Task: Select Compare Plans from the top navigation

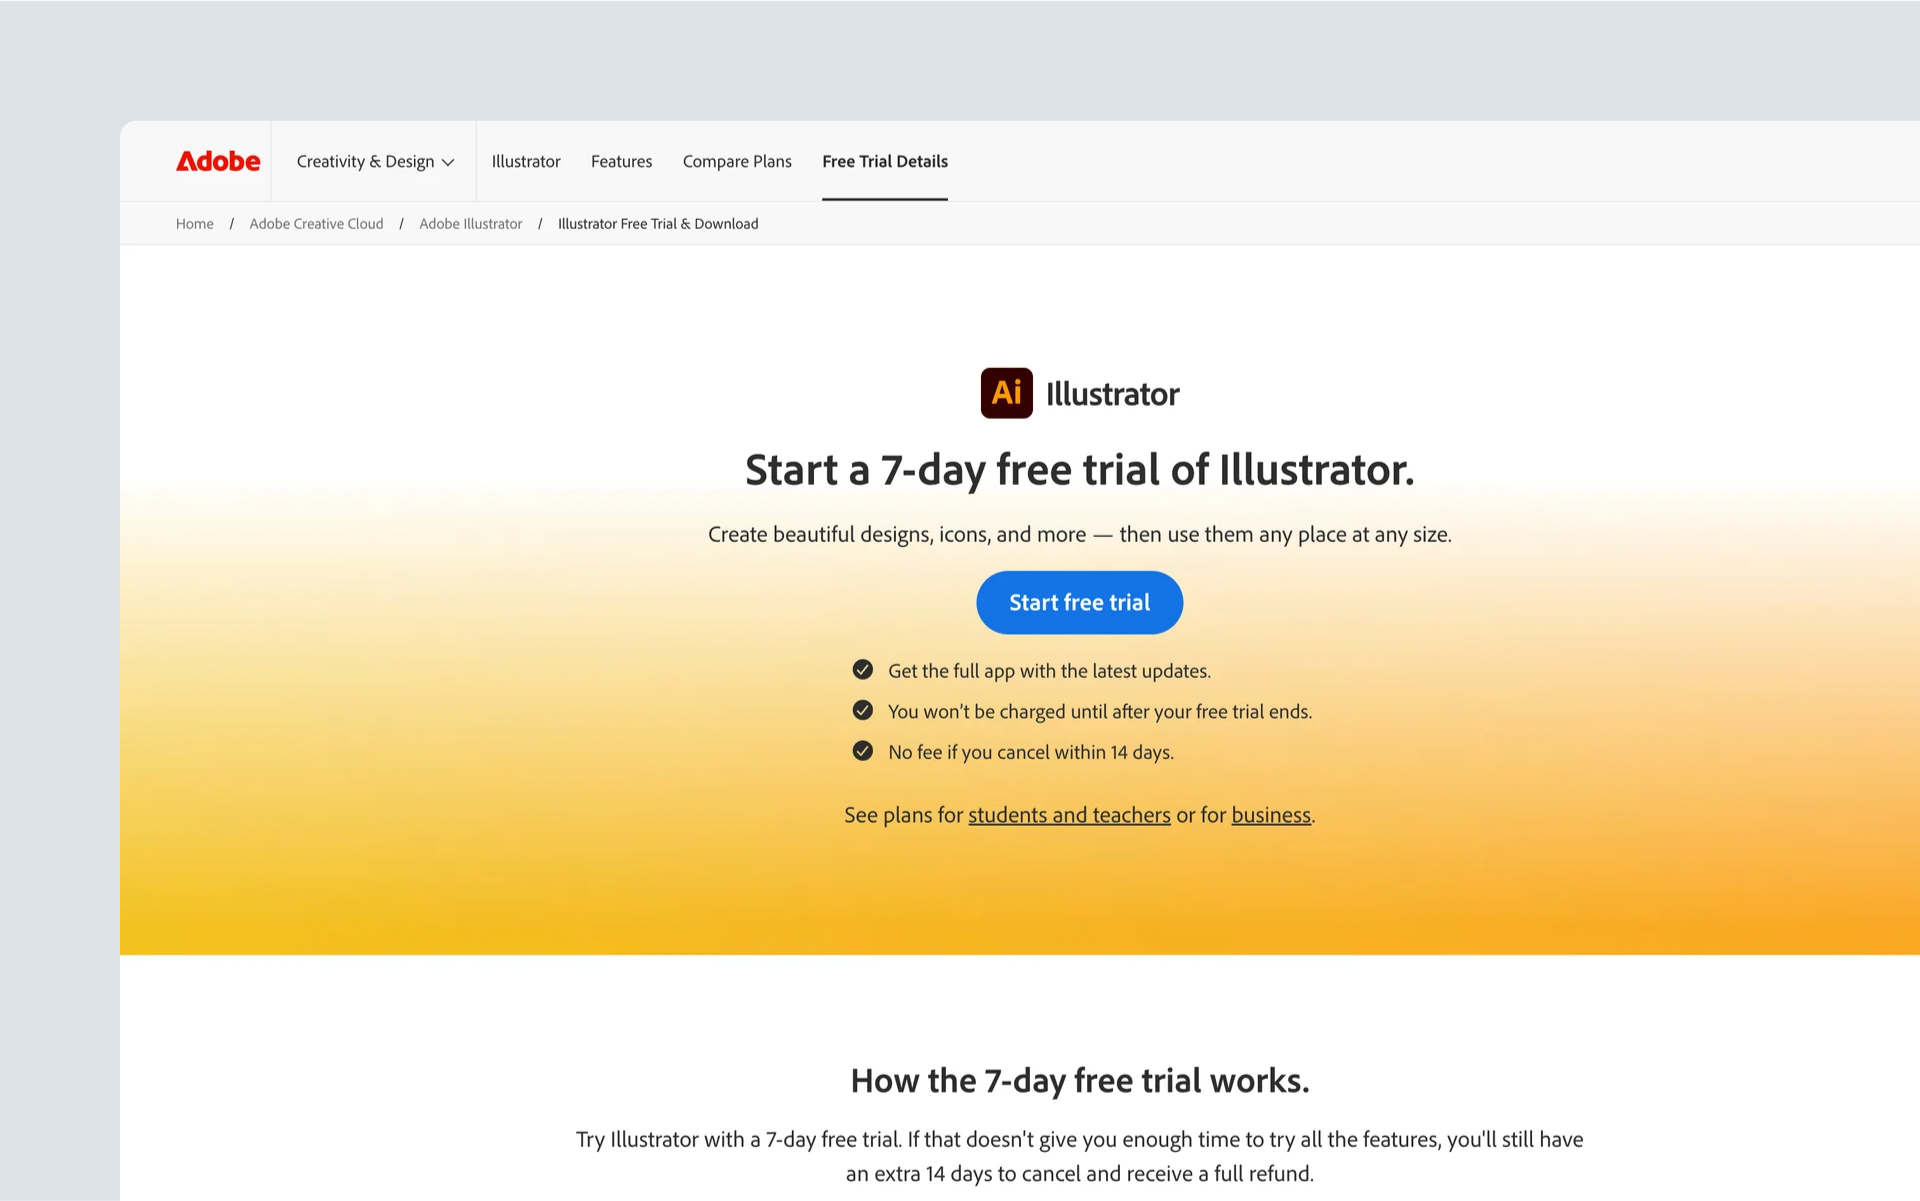Action: pos(737,161)
